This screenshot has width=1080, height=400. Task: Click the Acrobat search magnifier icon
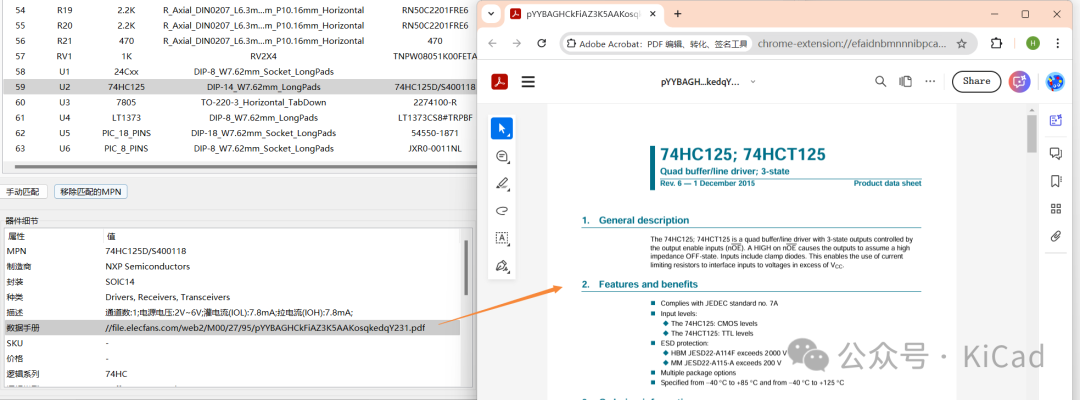point(880,81)
